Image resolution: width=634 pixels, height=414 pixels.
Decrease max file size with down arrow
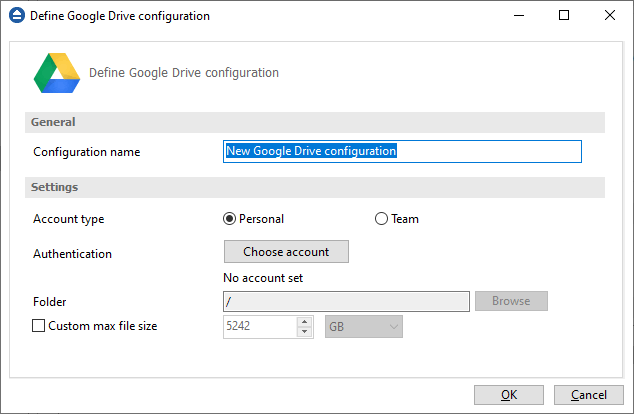pos(304,332)
